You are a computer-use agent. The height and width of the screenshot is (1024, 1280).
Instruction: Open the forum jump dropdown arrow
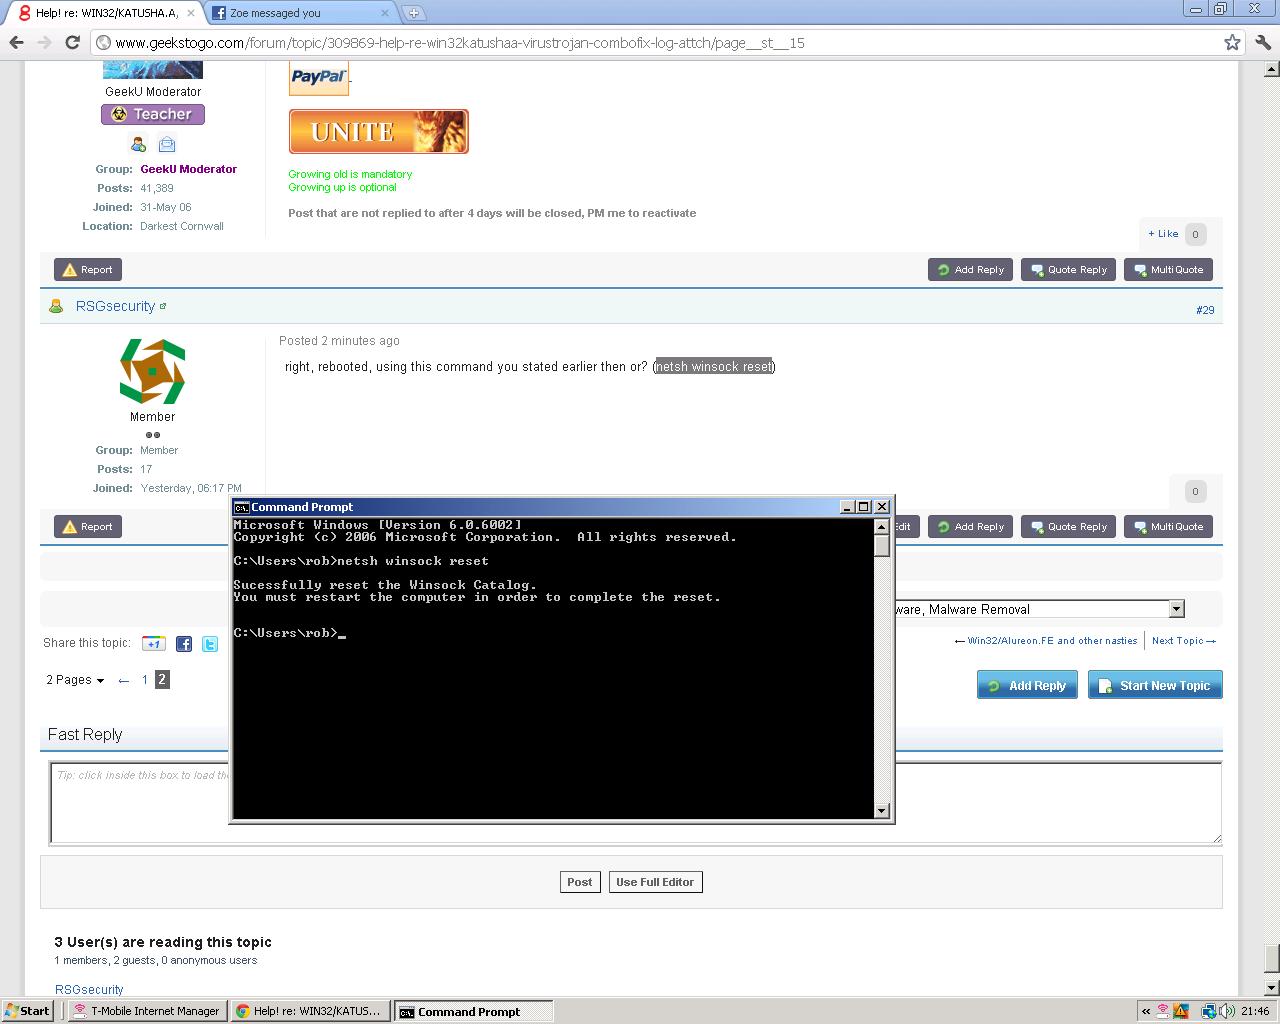click(x=1176, y=609)
